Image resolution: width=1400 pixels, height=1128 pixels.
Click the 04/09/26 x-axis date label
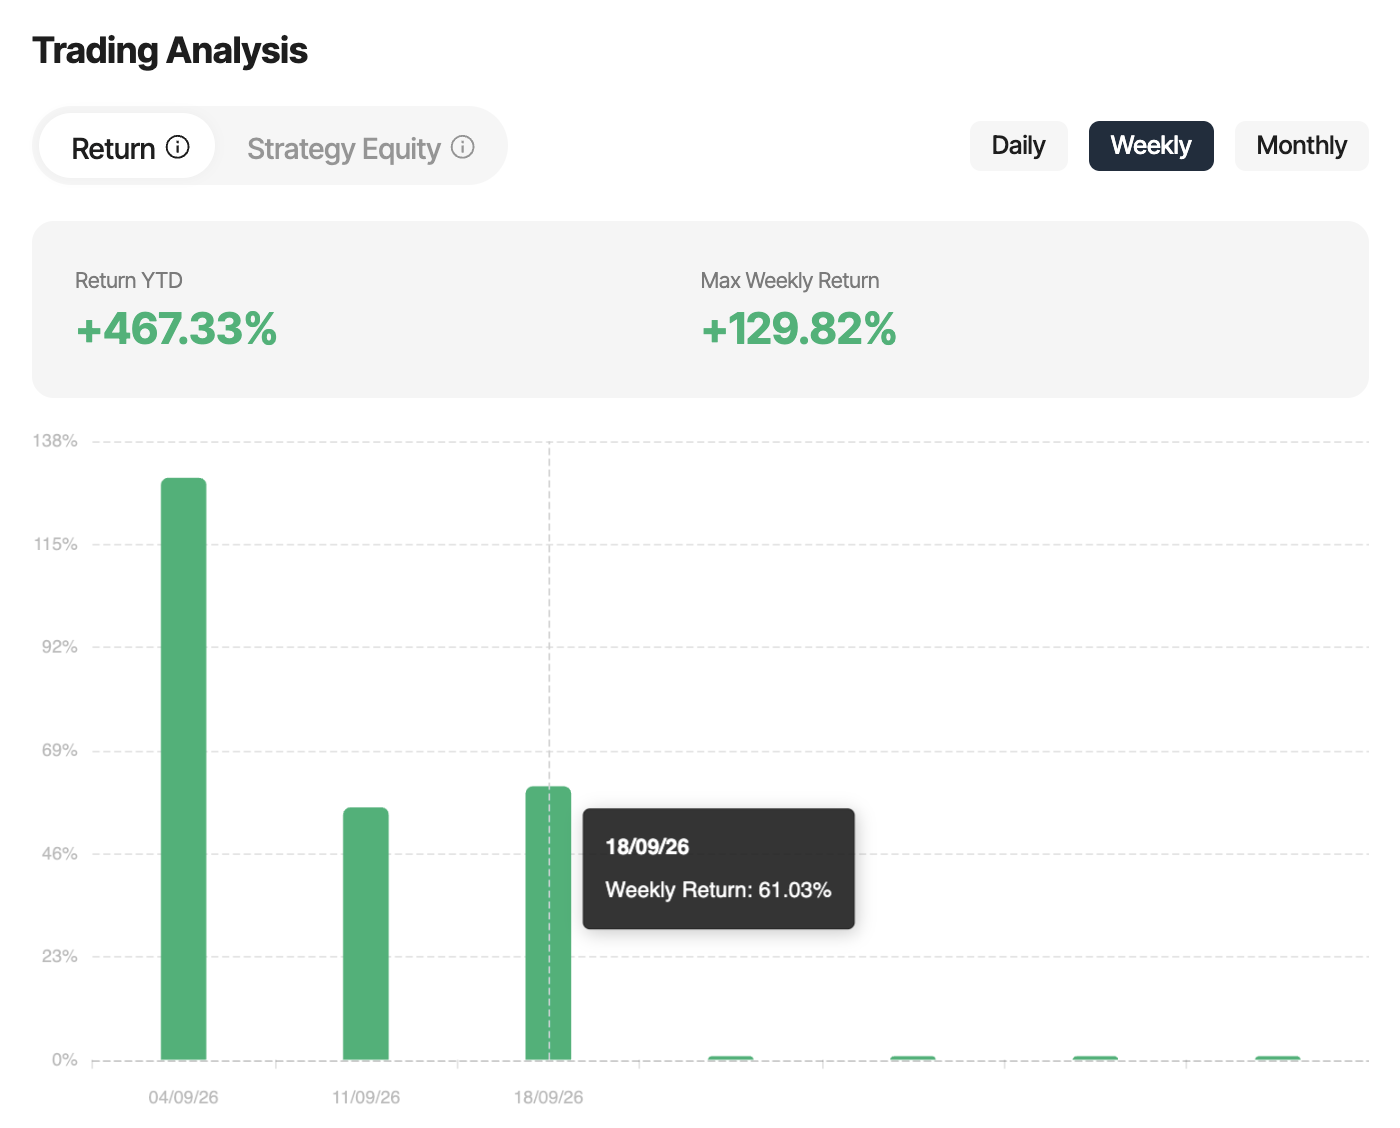click(x=183, y=1097)
